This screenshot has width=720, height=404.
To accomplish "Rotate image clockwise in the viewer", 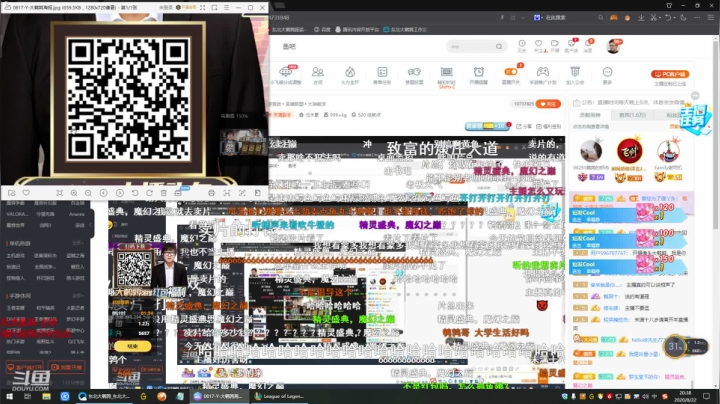I will 149,193.
